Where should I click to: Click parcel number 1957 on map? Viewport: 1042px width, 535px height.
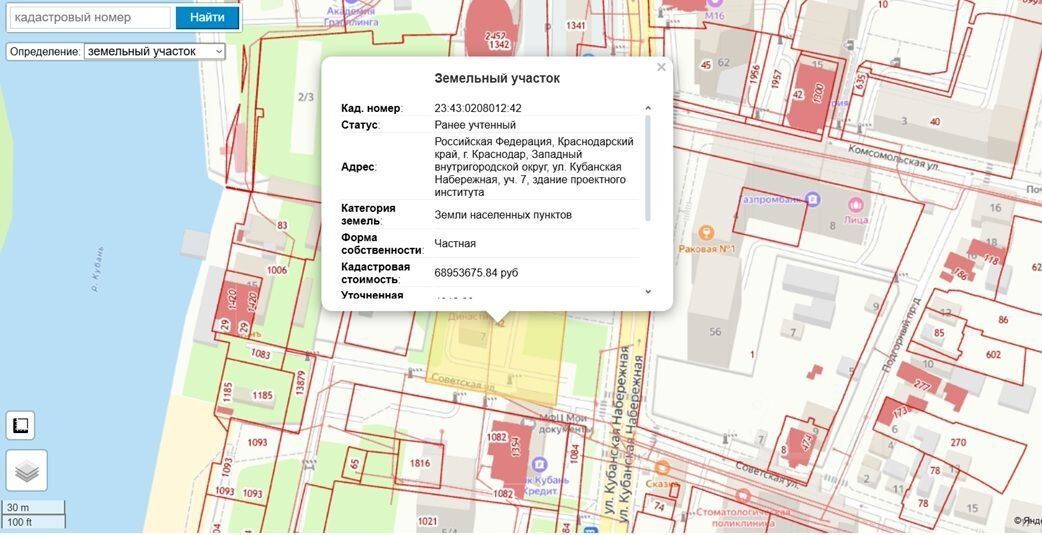777,78
